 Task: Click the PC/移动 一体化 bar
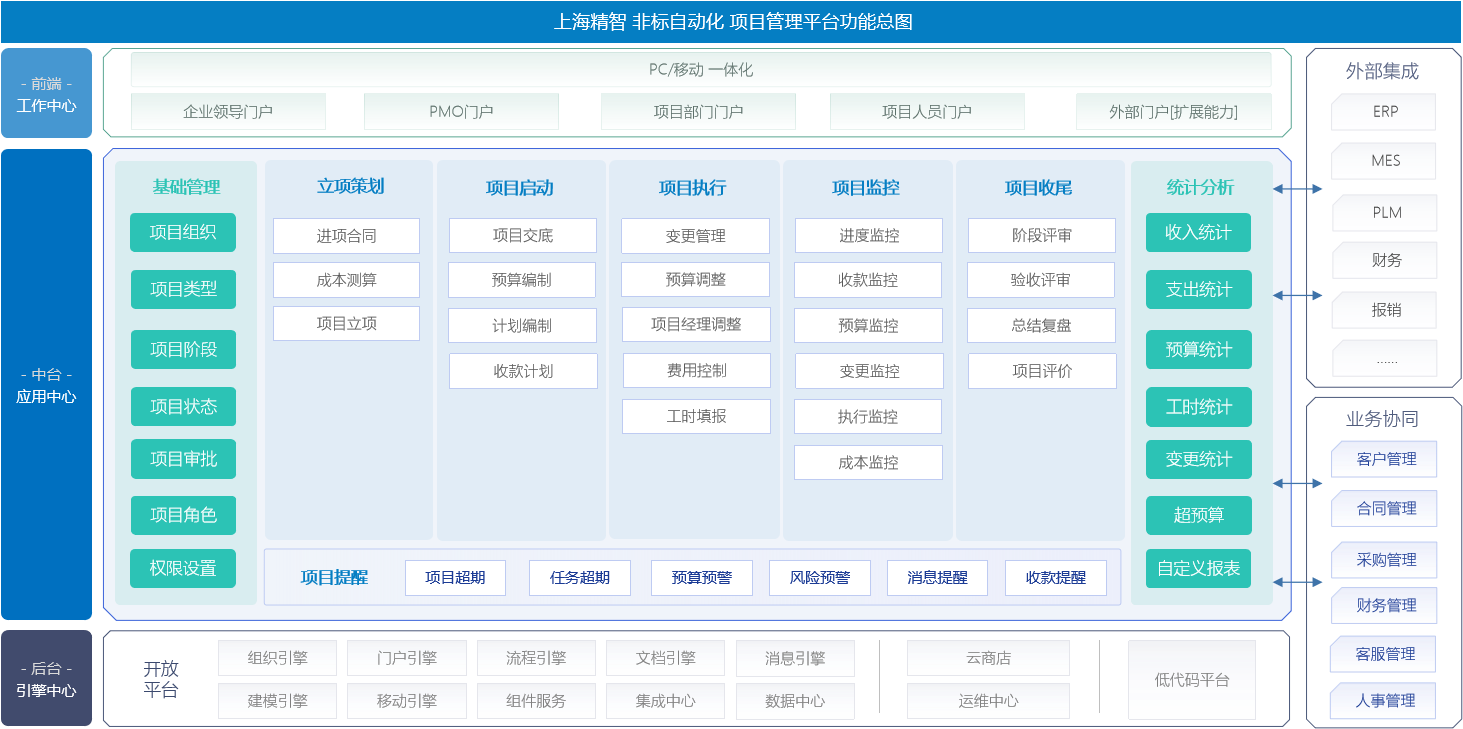click(701, 70)
